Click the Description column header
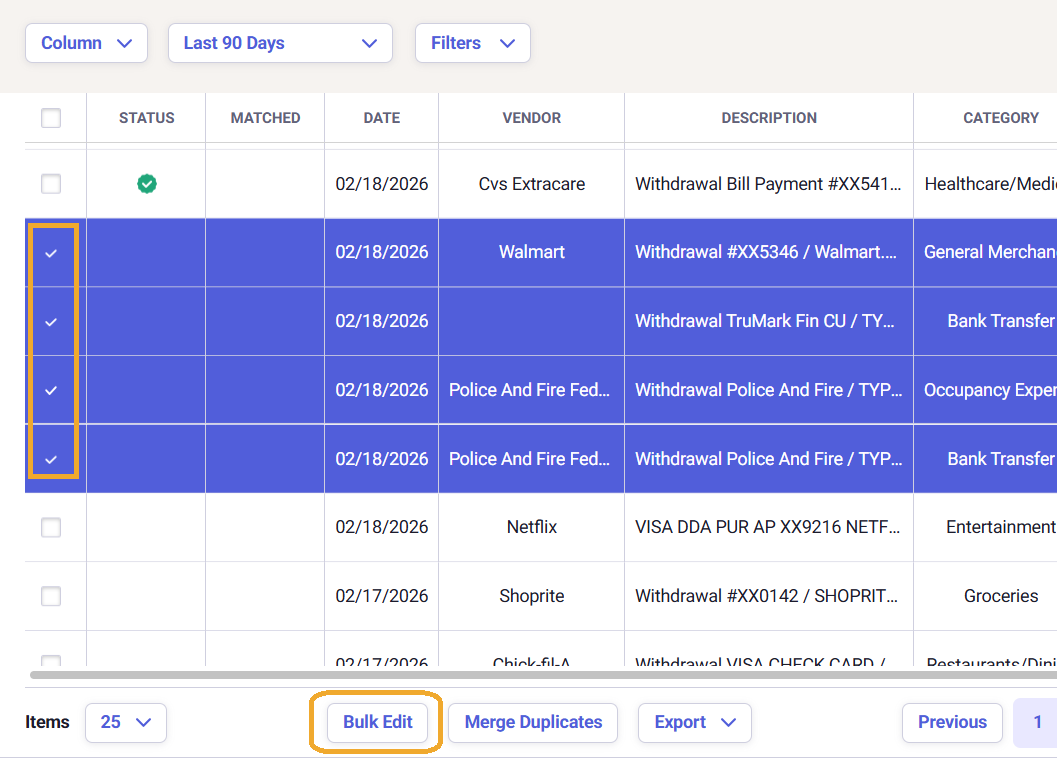Image resolution: width=1057 pixels, height=760 pixels. click(769, 118)
